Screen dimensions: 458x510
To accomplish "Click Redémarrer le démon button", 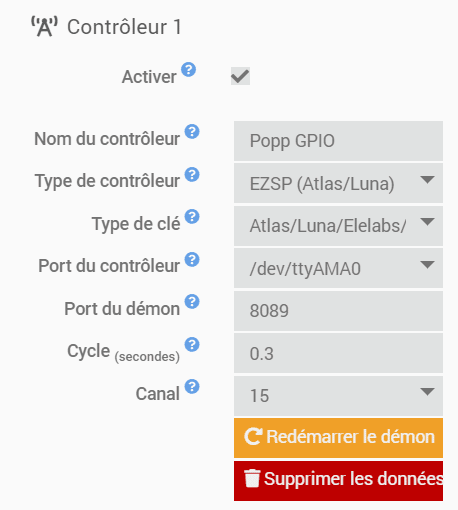I will (x=338, y=438).
